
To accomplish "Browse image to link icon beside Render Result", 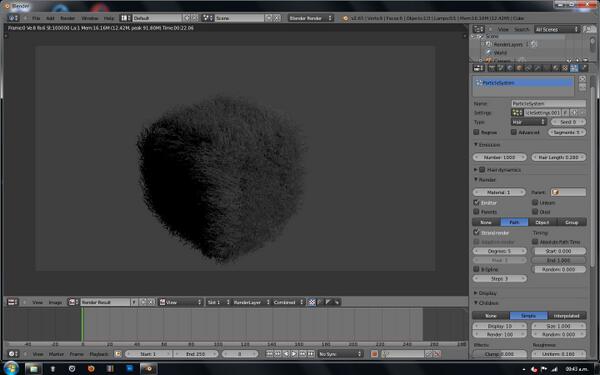I will [x=73, y=302].
